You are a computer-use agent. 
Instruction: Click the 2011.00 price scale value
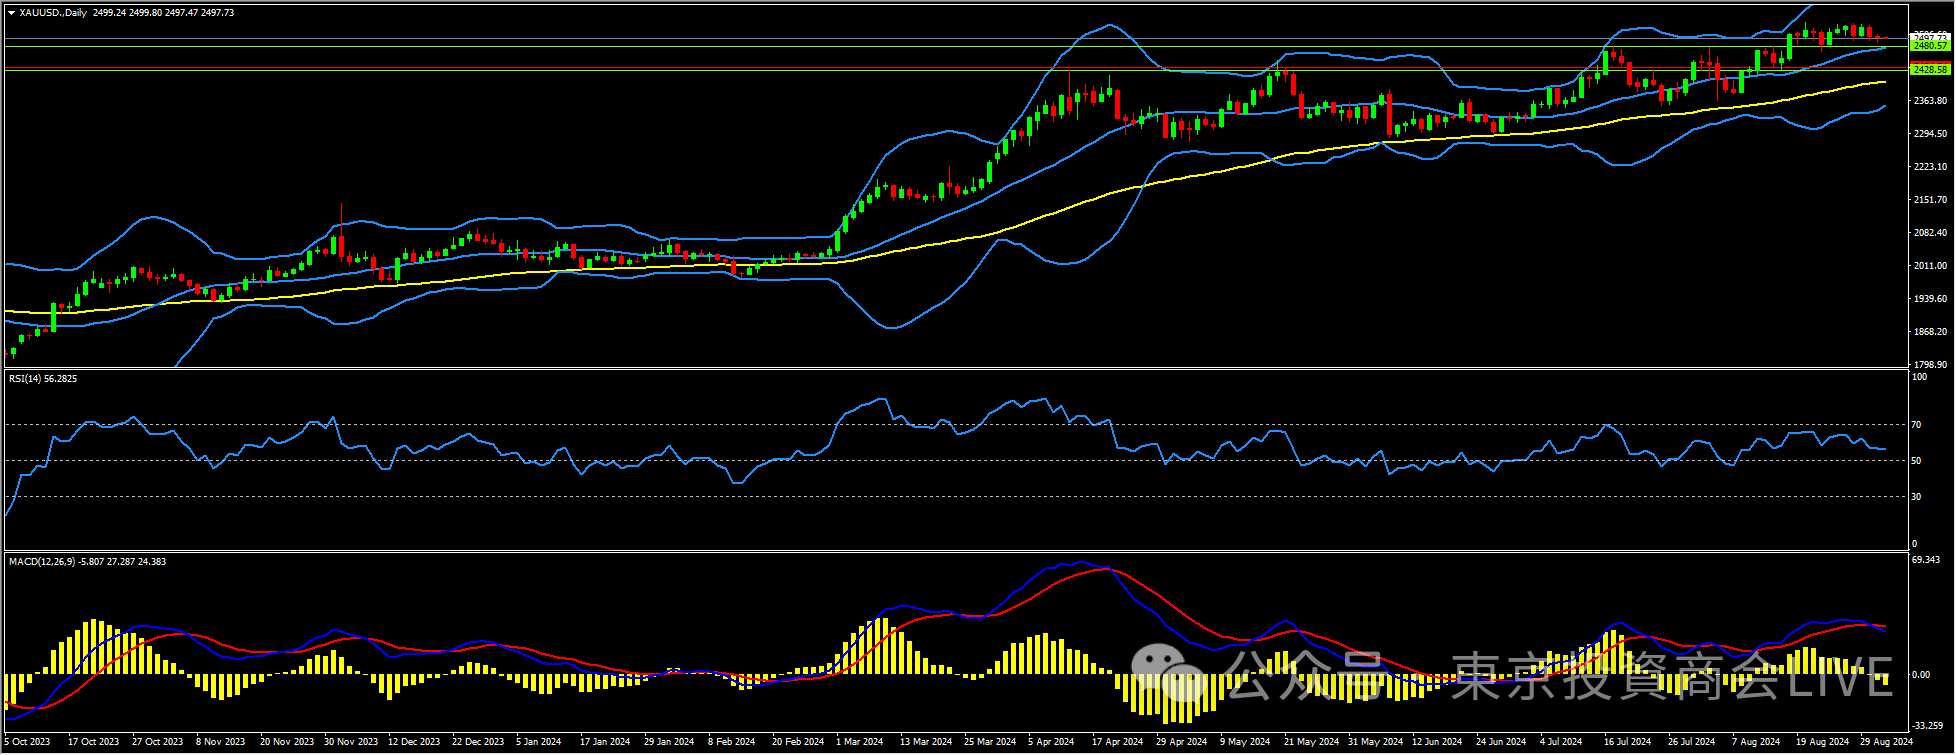1930,266
